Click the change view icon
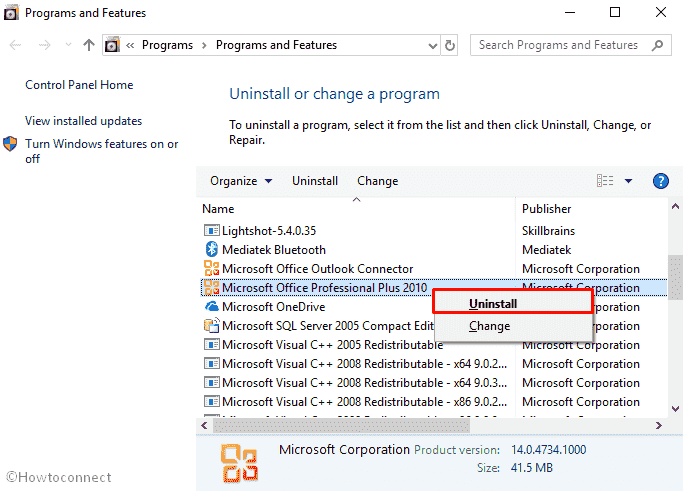Screen dimensions: 683x491 [x=605, y=180]
